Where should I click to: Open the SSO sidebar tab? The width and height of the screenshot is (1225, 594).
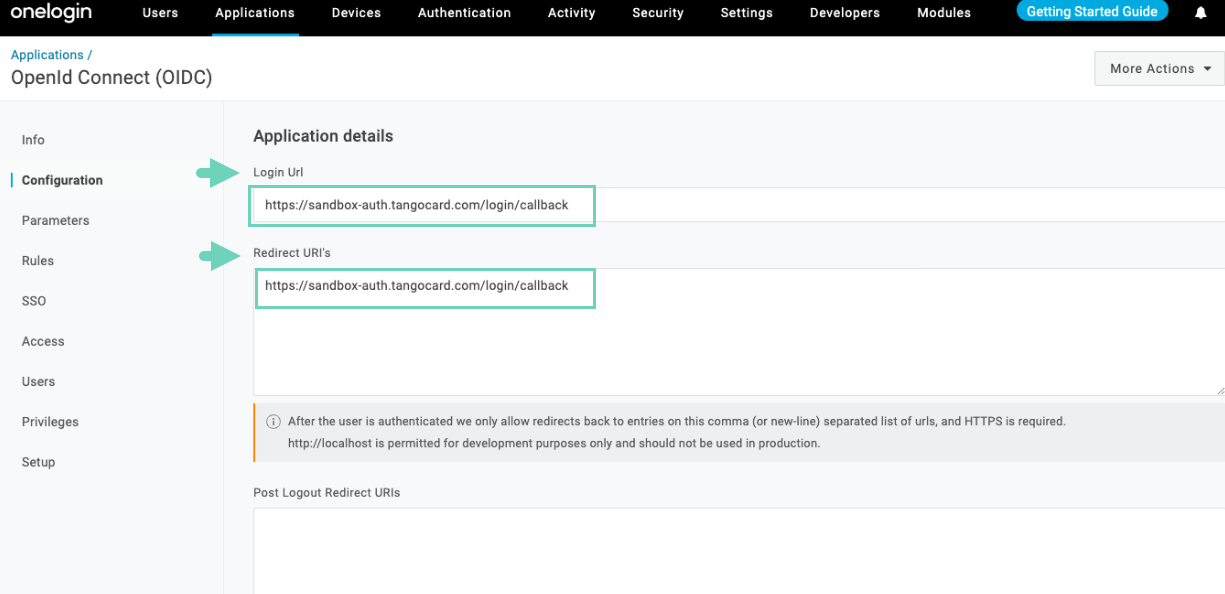tap(34, 301)
